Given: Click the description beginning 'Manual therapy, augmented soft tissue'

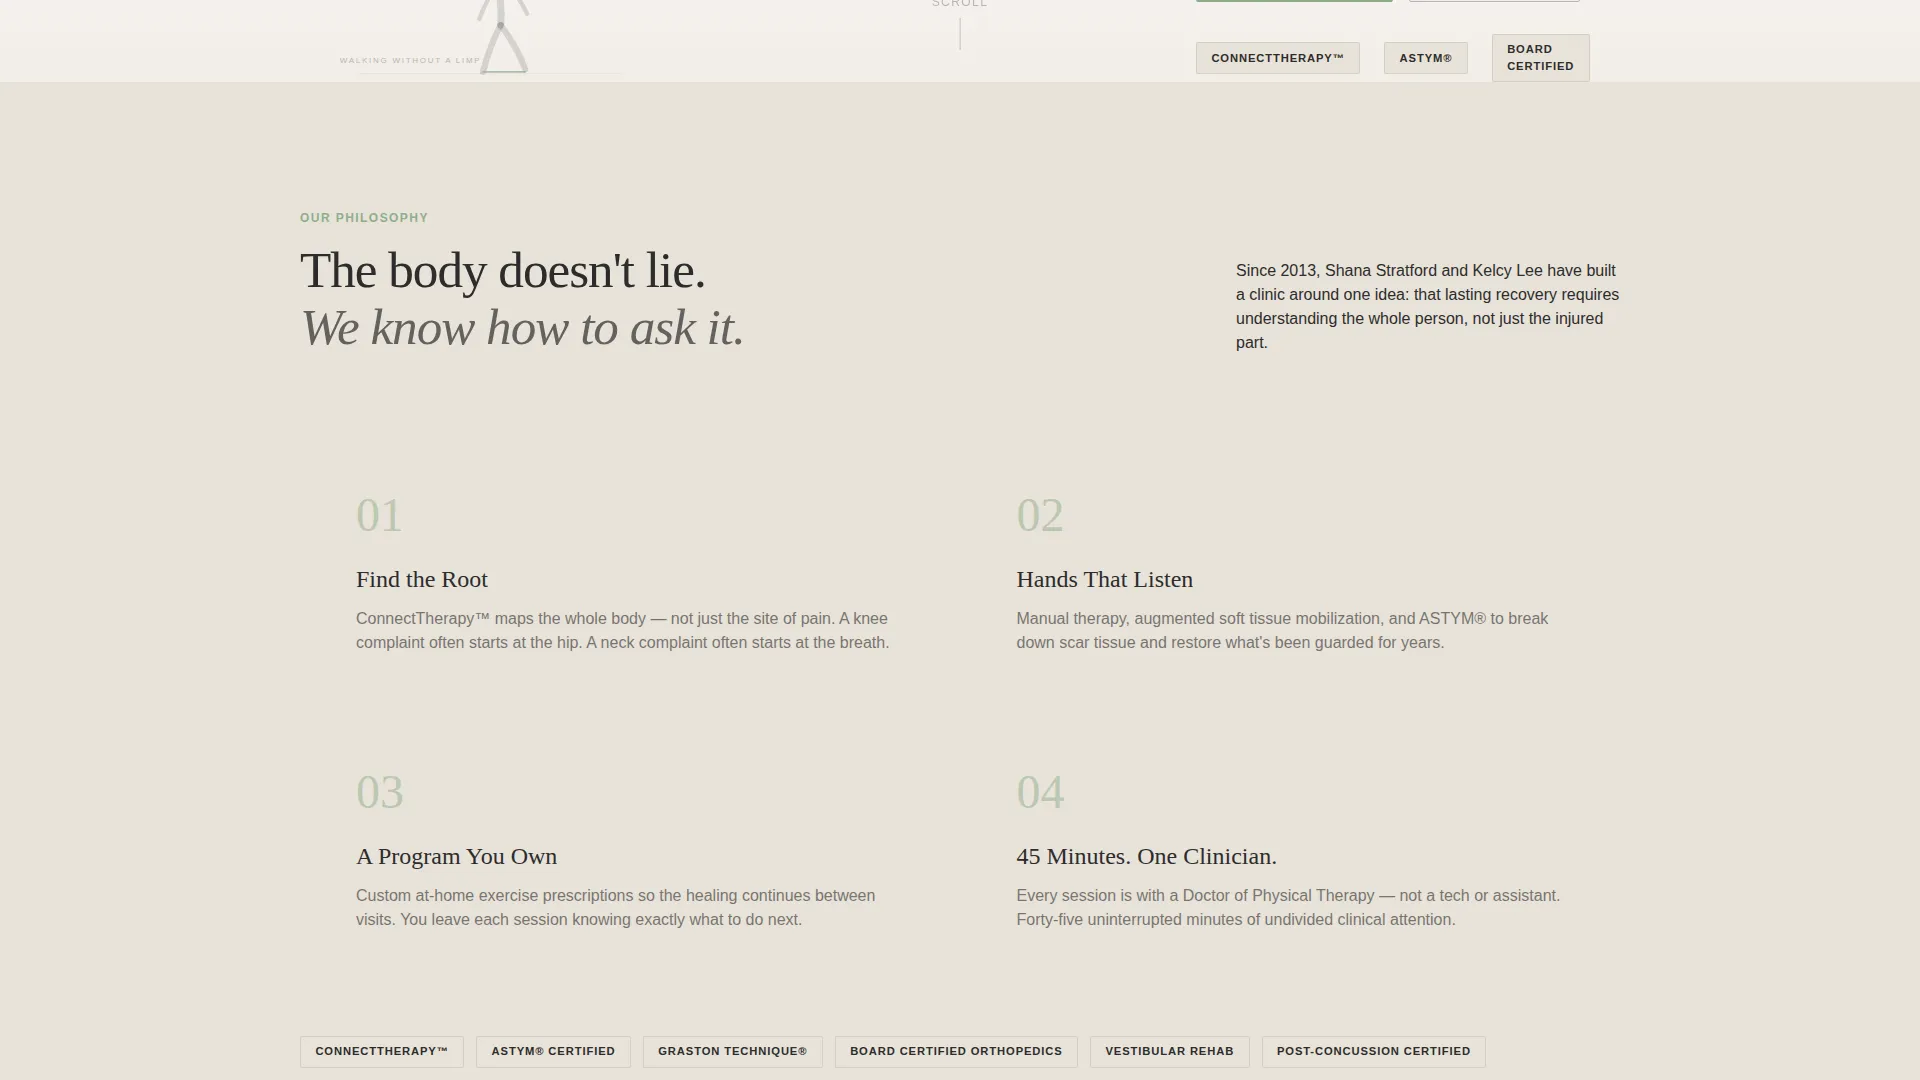Looking at the screenshot, I should pos(1282,631).
